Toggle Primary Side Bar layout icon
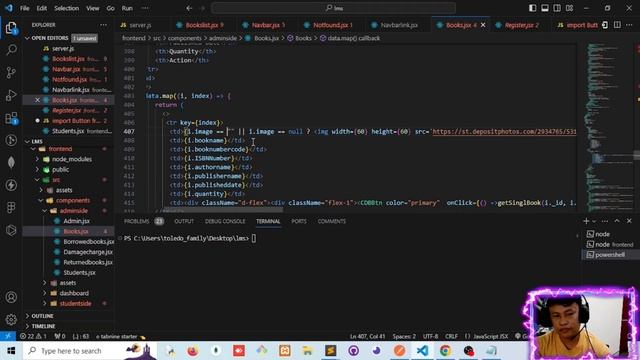The image size is (640, 360). 533,8
